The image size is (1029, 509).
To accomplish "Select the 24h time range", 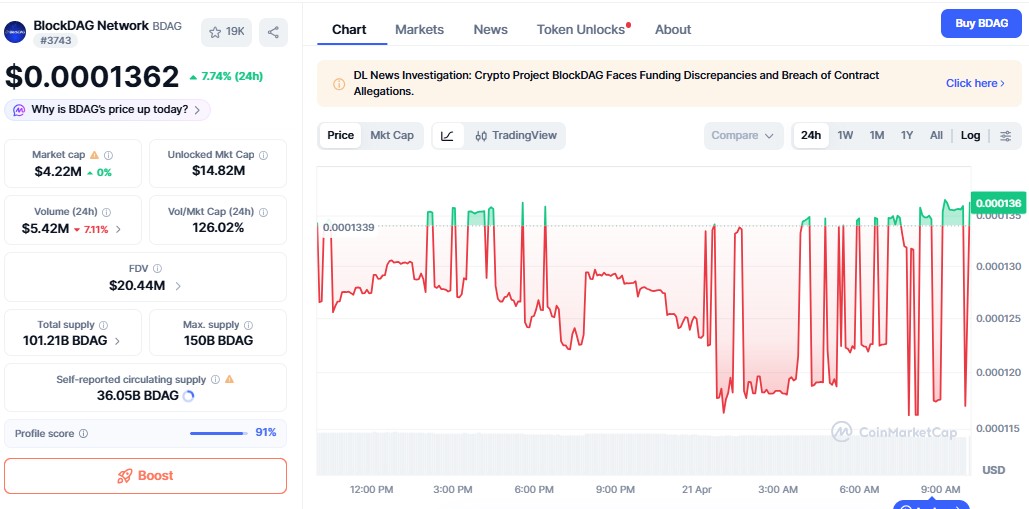I will tap(810, 136).
